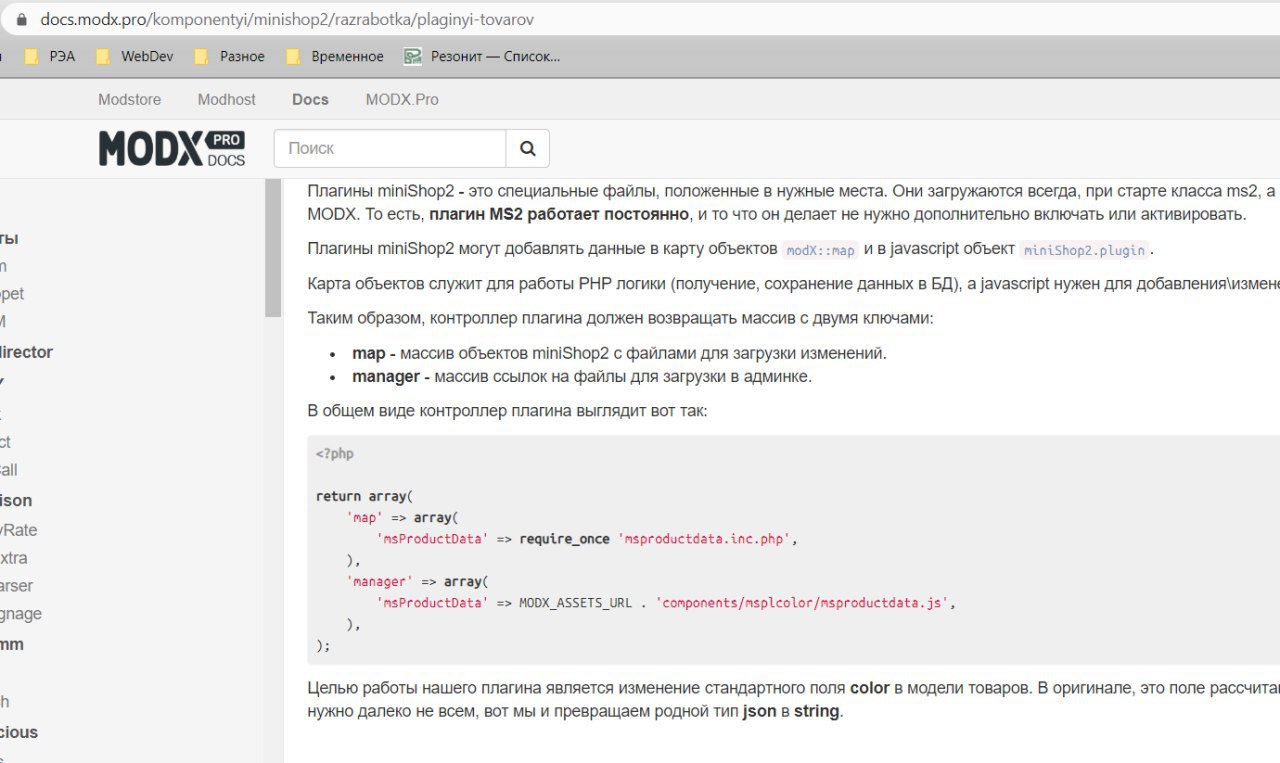Open the 'Rate' sidebar item

click(19, 530)
